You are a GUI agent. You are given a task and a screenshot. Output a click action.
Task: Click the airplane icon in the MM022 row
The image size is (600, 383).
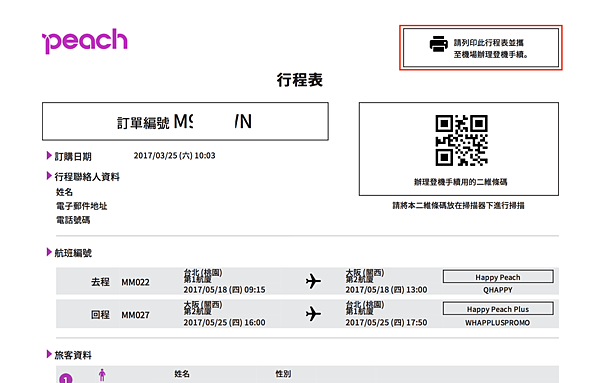pos(313,281)
